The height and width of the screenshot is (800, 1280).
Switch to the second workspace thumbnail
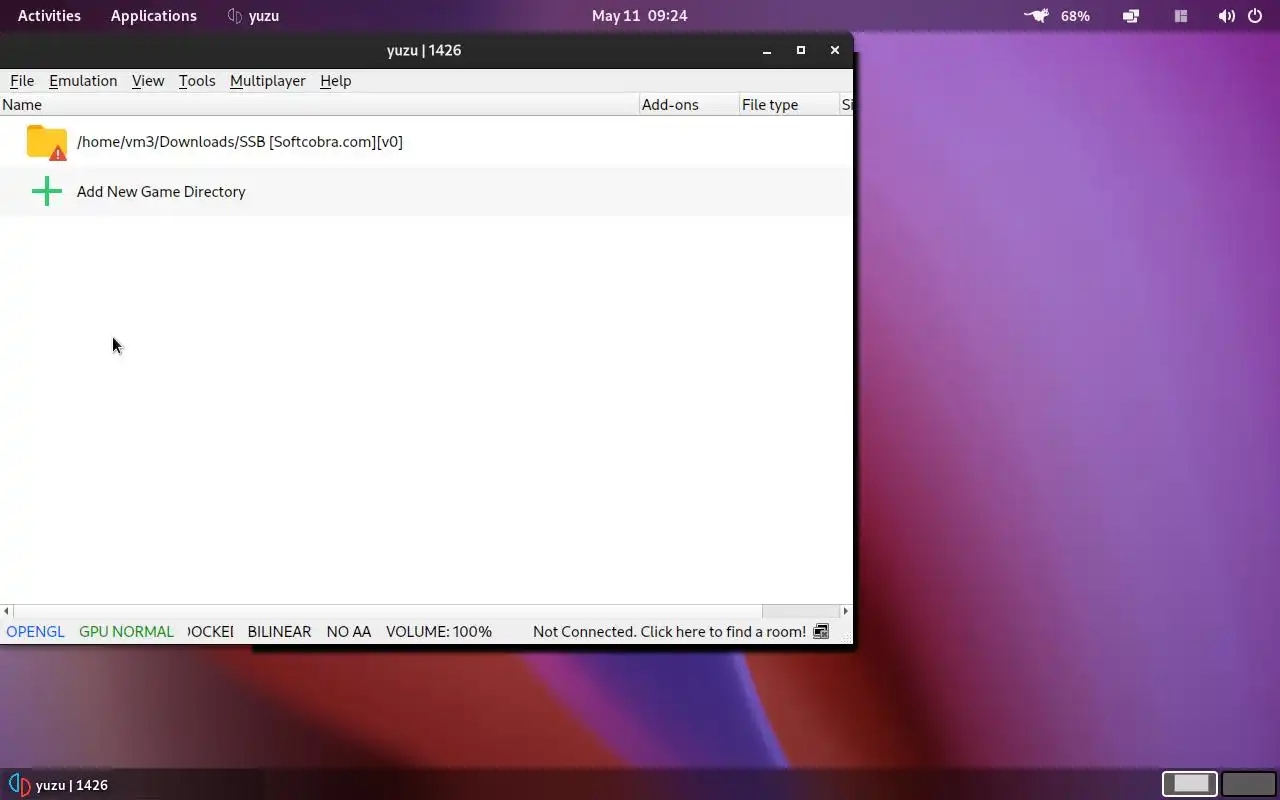coord(1249,784)
